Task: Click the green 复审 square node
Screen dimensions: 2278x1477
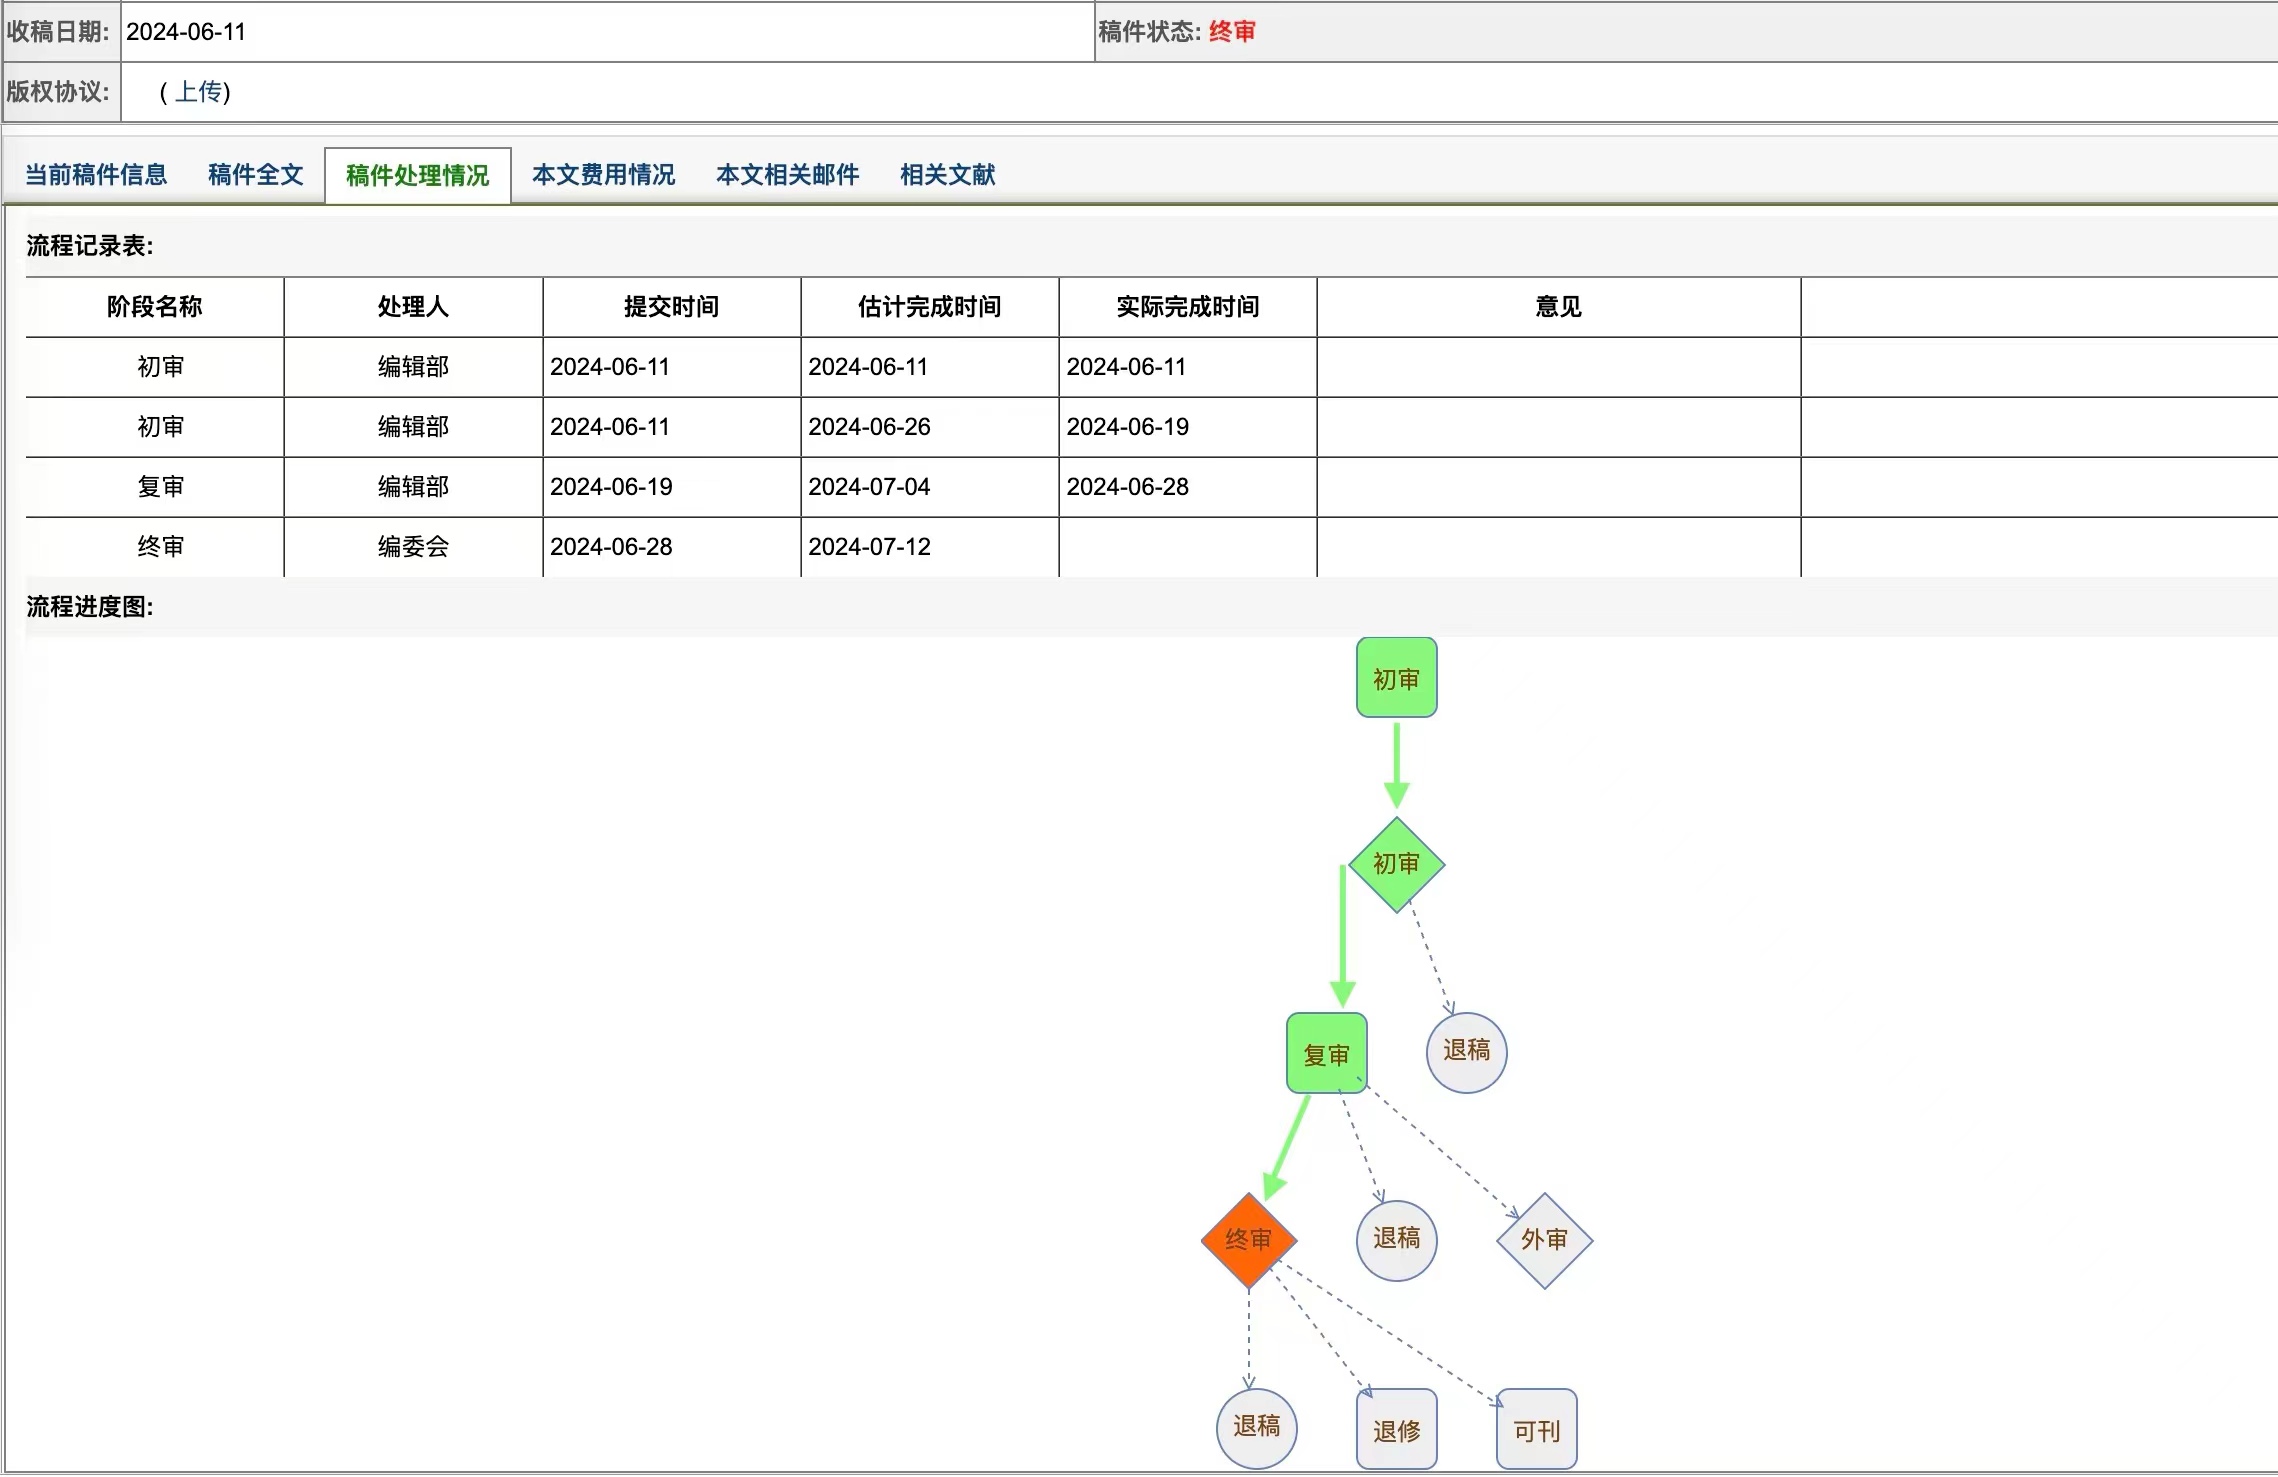Action: pos(1326,1054)
